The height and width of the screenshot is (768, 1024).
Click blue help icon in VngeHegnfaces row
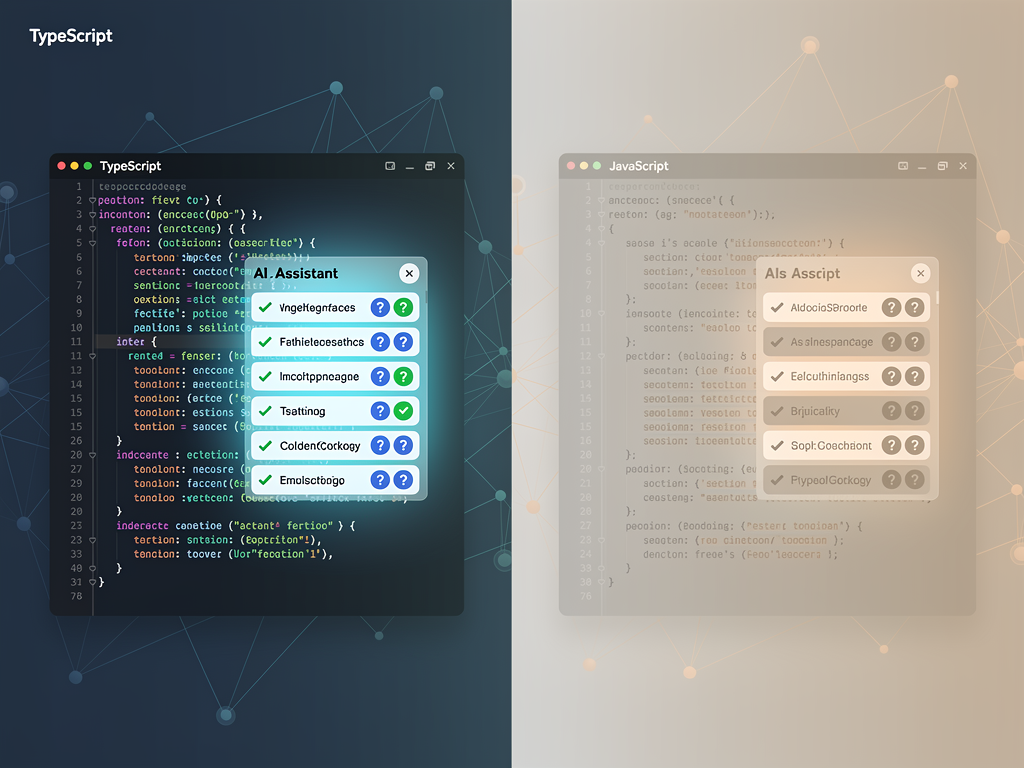coord(380,307)
